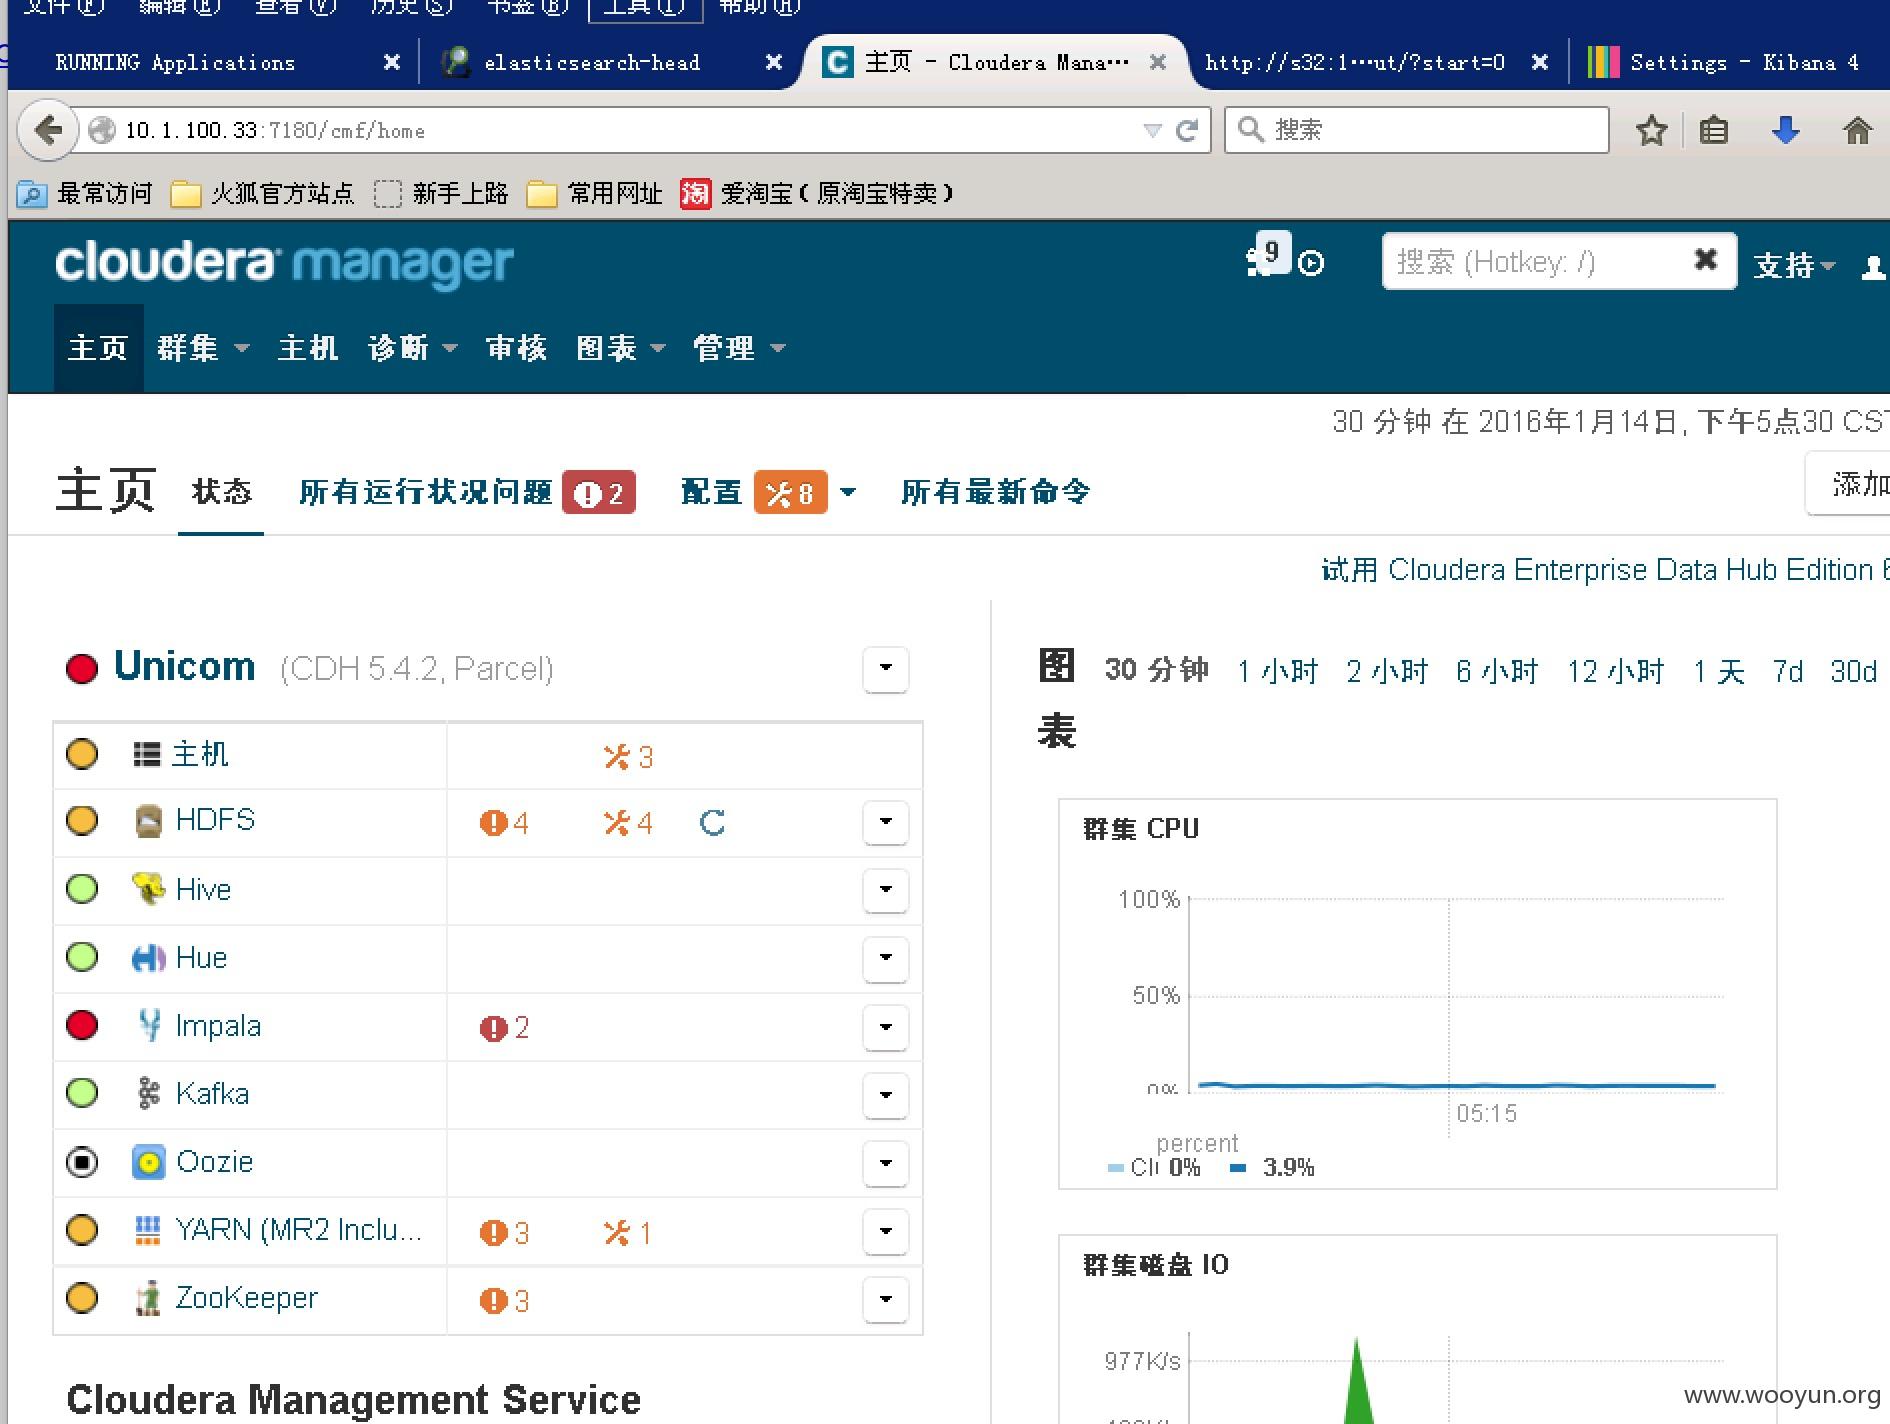This screenshot has width=1890, height=1424.
Task: Click the Oozie service icon
Action: [148, 1162]
